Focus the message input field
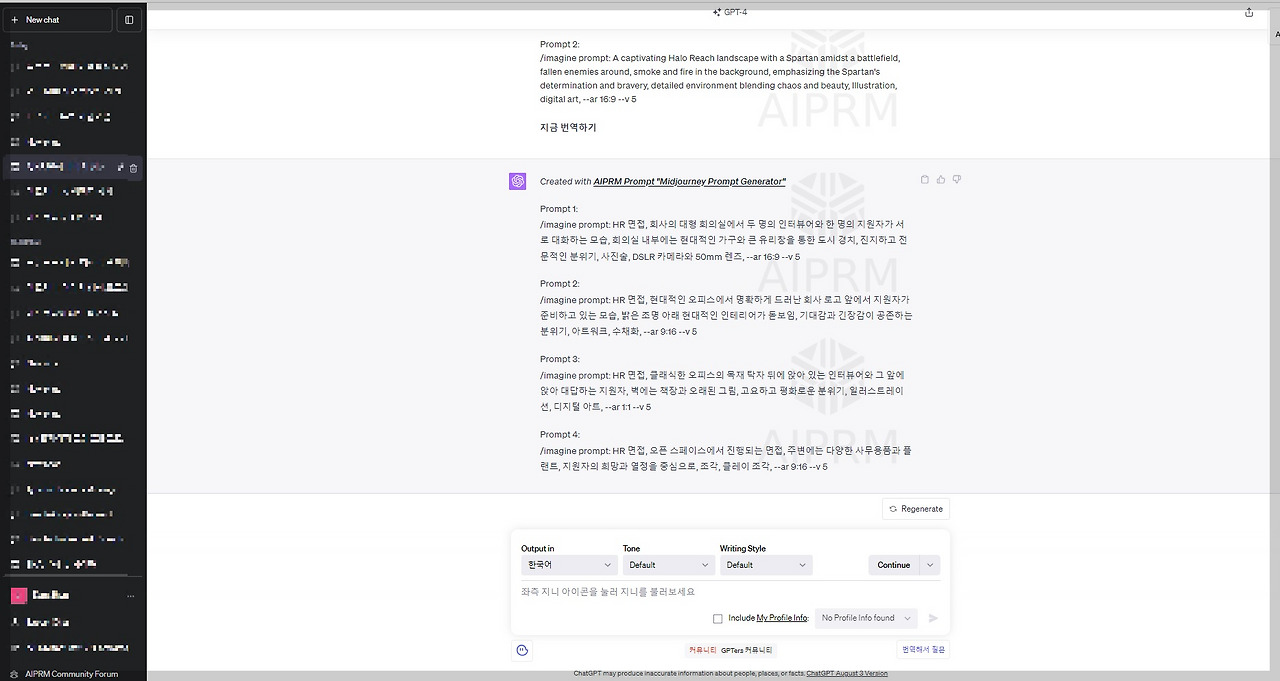 pyautogui.click(x=729, y=592)
